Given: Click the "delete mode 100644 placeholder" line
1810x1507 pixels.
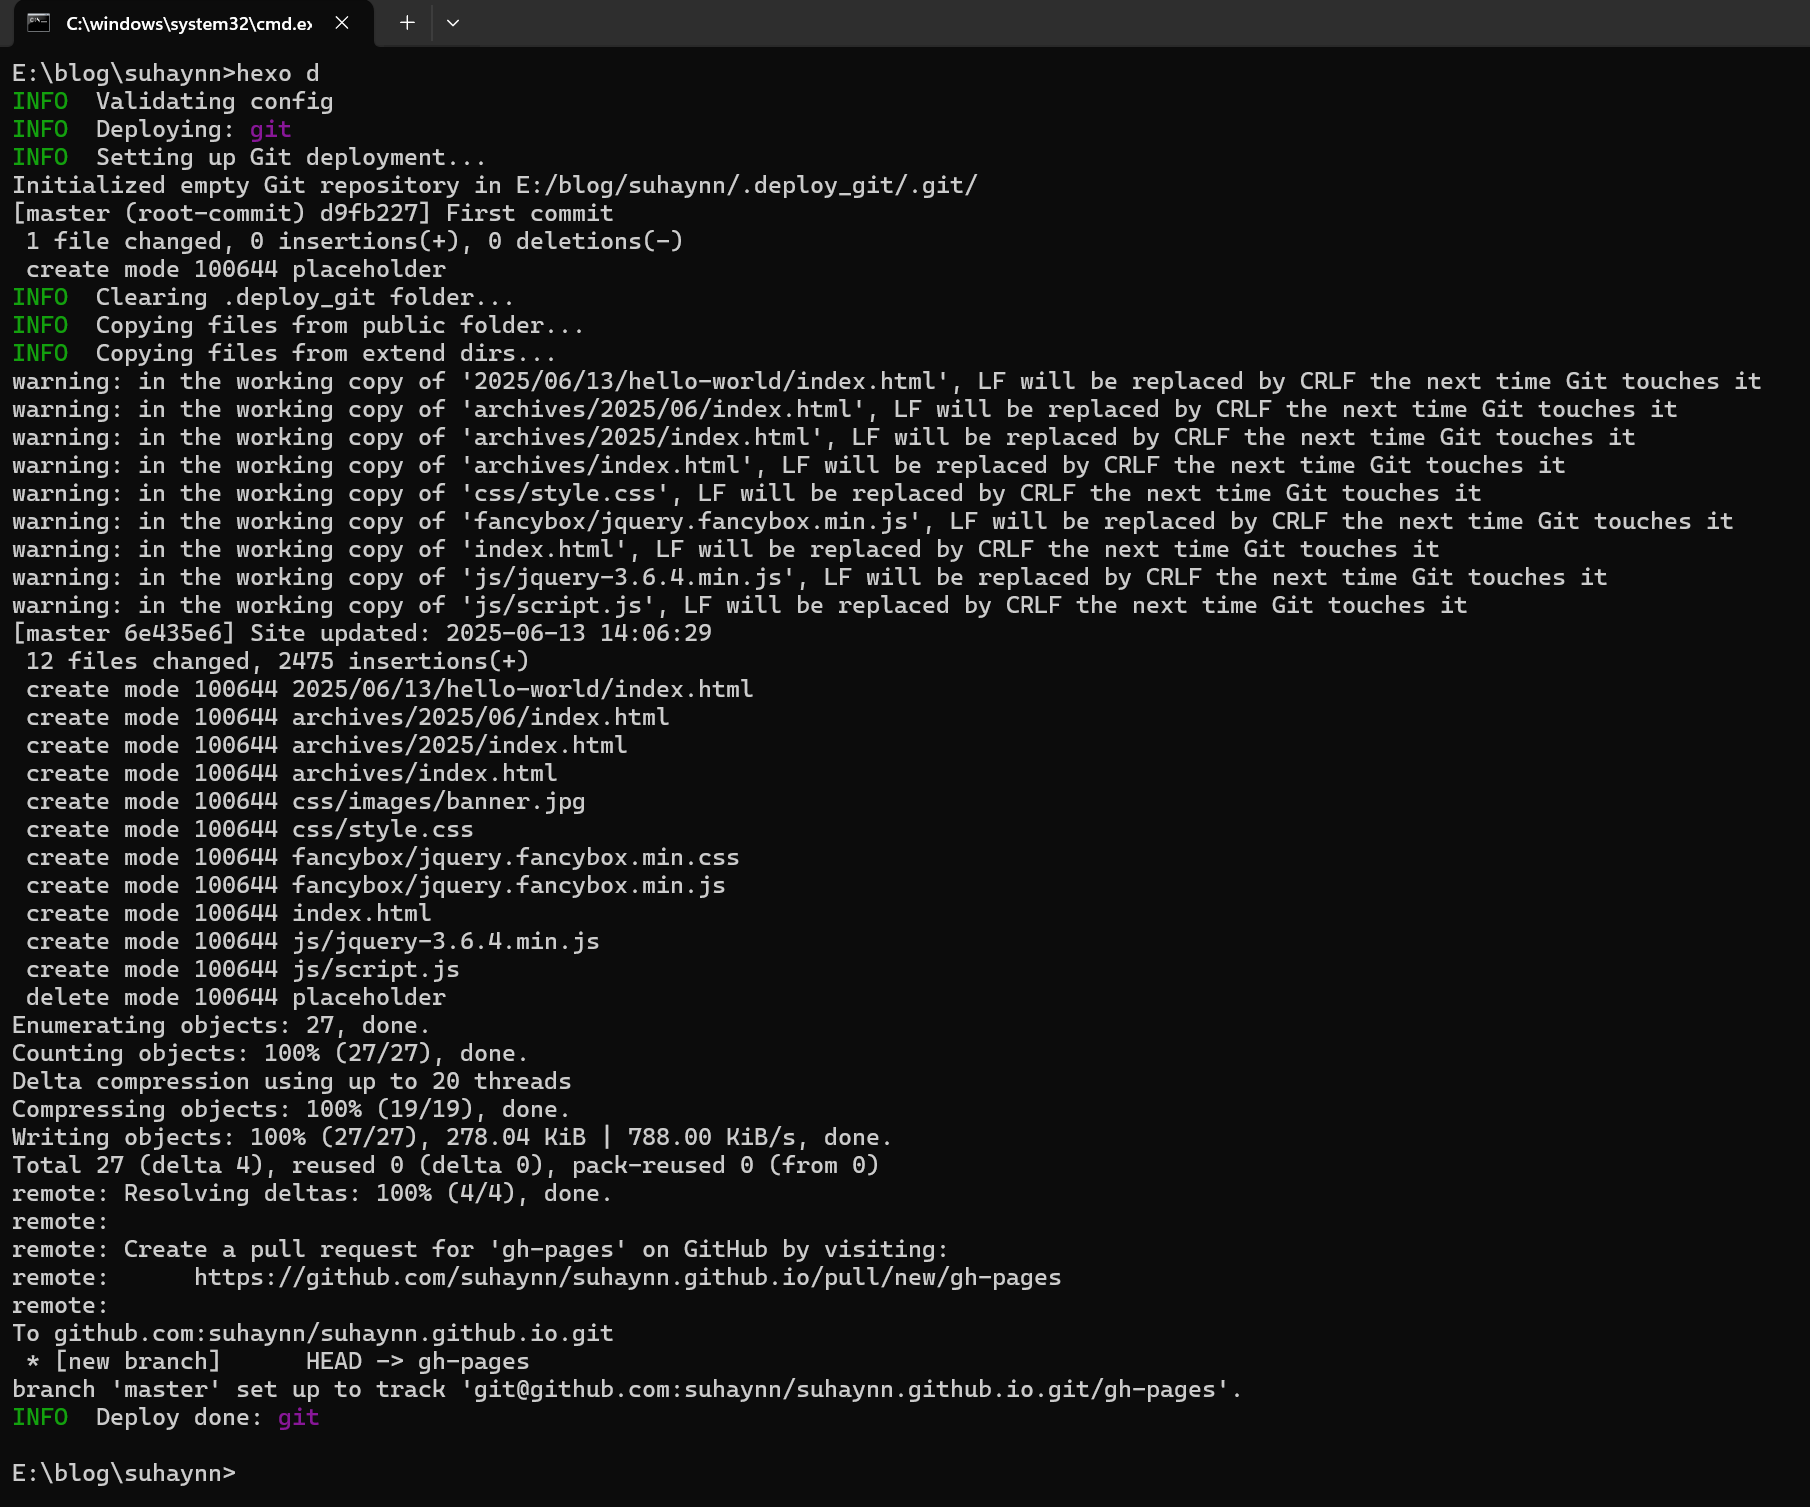Looking at the screenshot, I should tap(236, 997).
